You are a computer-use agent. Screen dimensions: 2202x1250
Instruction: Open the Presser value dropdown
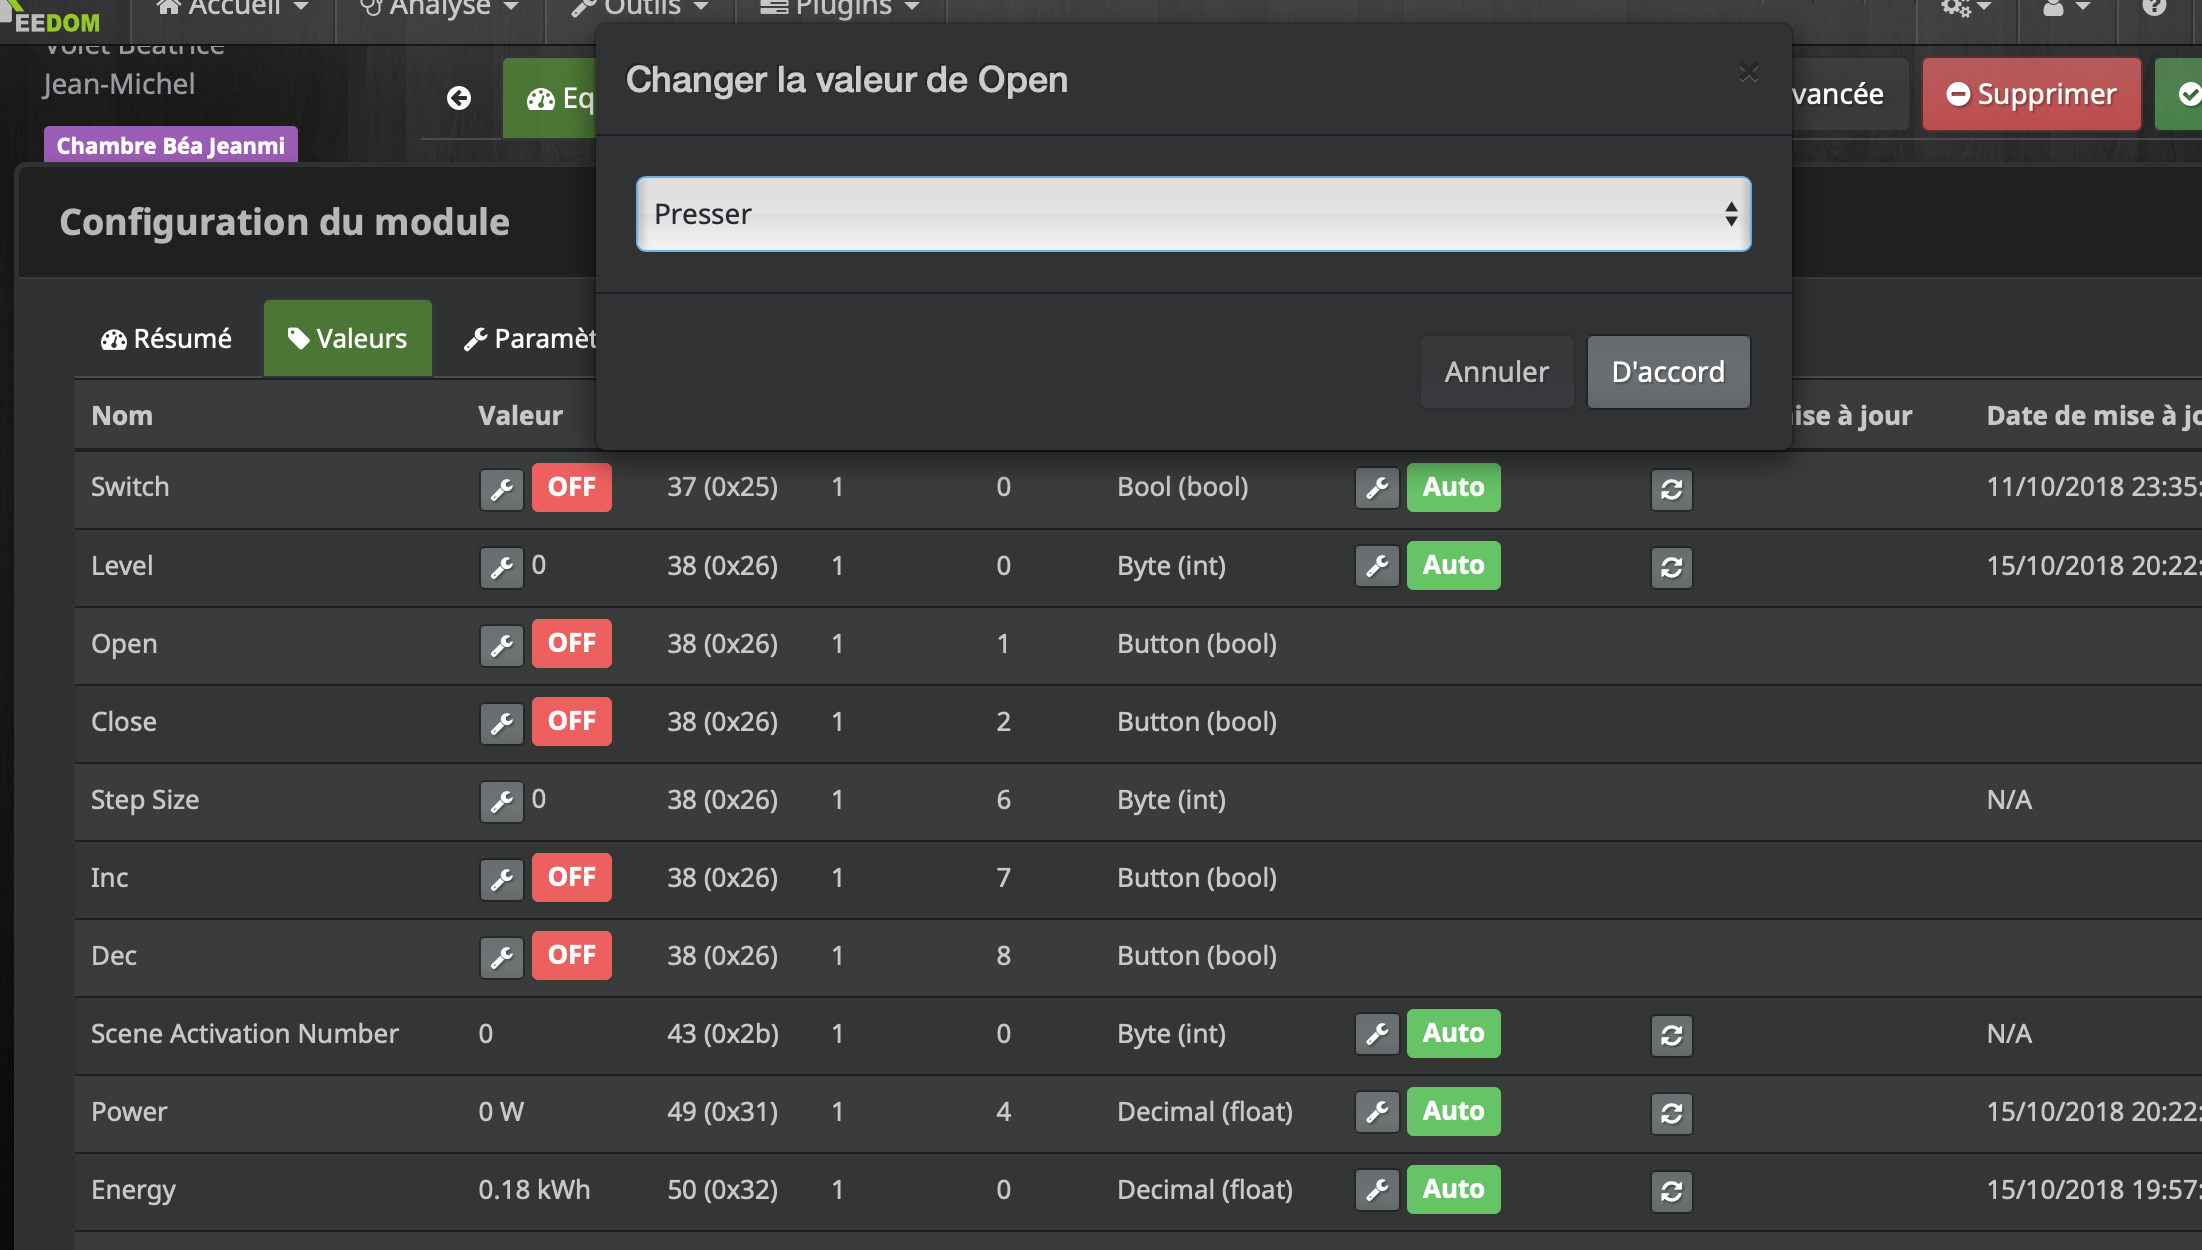click(1193, 214)
